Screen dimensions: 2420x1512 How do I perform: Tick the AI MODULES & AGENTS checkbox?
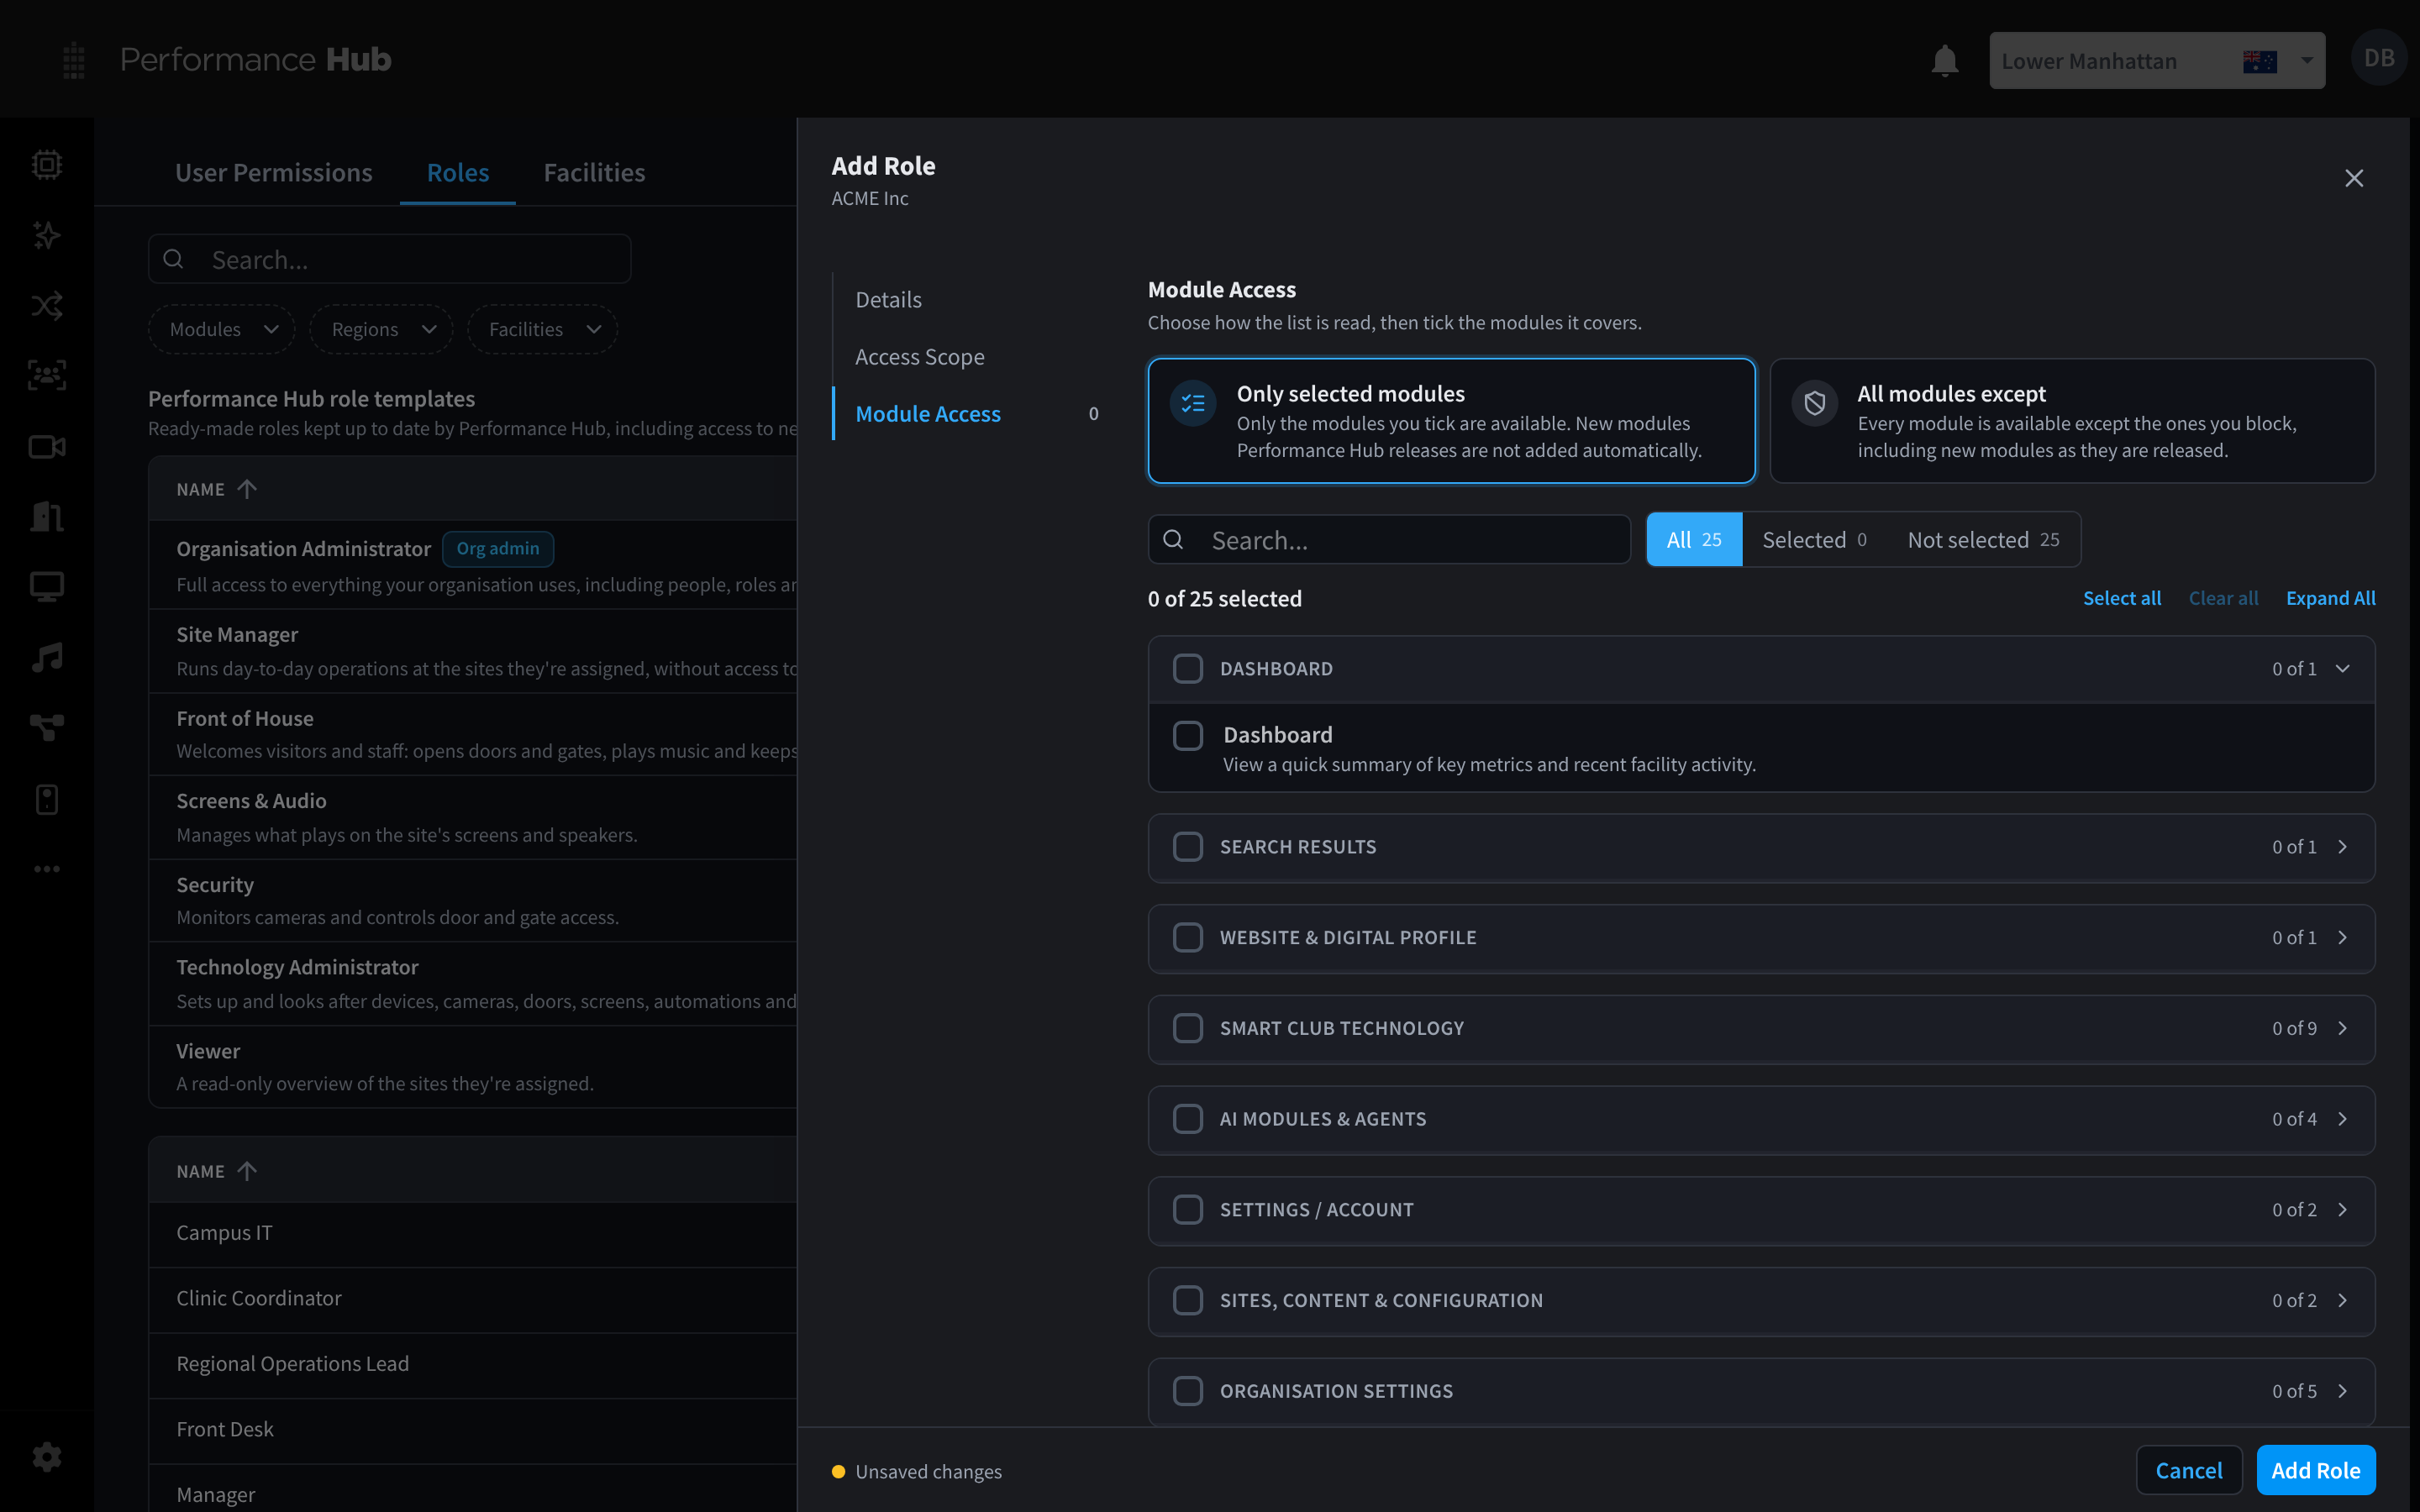click(x=1188, y=1119)
